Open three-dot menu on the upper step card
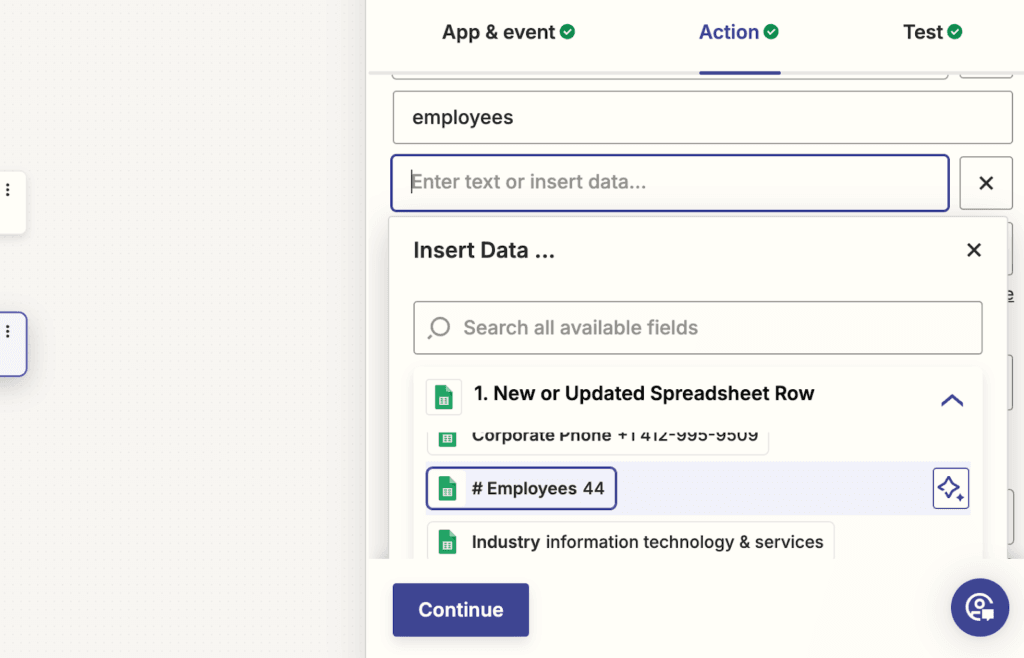This screenshot has width=1024, height=658. 8,190
